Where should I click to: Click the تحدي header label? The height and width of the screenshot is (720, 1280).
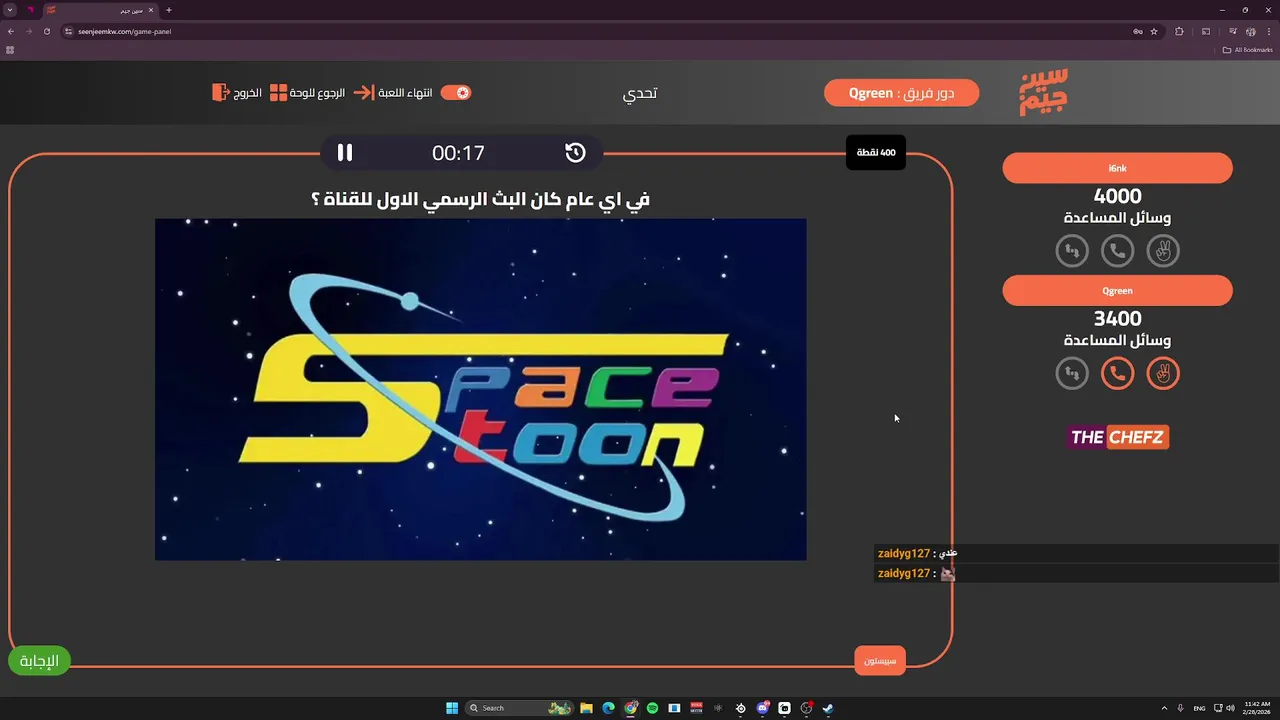coord(640,93)
